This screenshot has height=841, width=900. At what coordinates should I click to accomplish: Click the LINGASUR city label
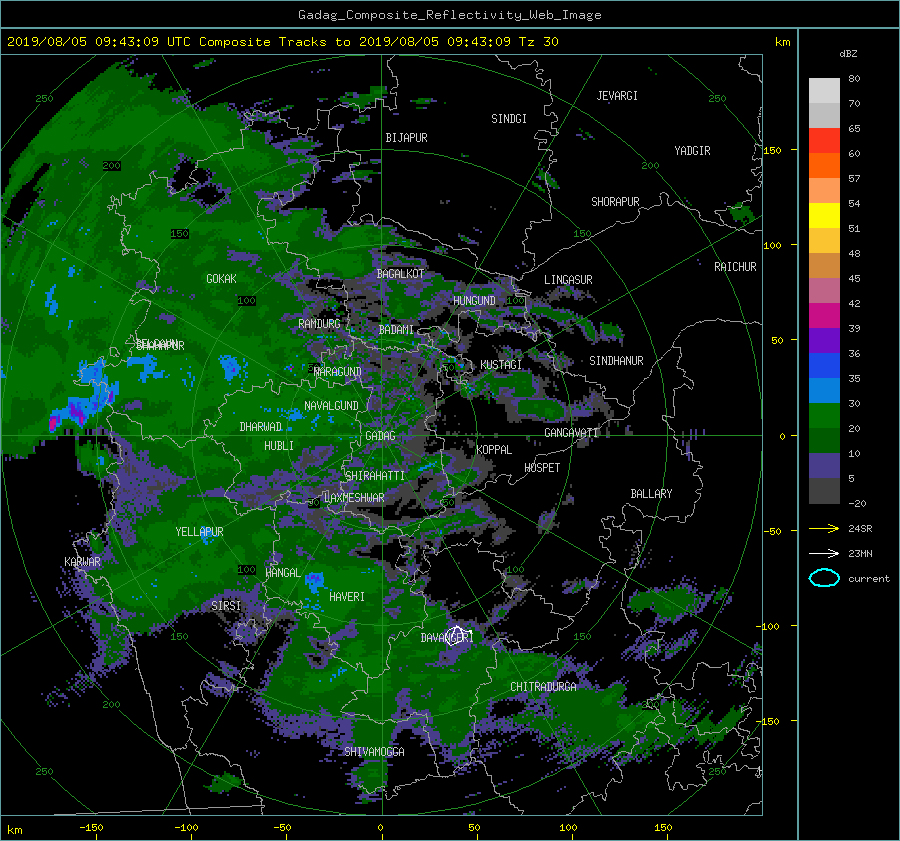click(568, 280)
